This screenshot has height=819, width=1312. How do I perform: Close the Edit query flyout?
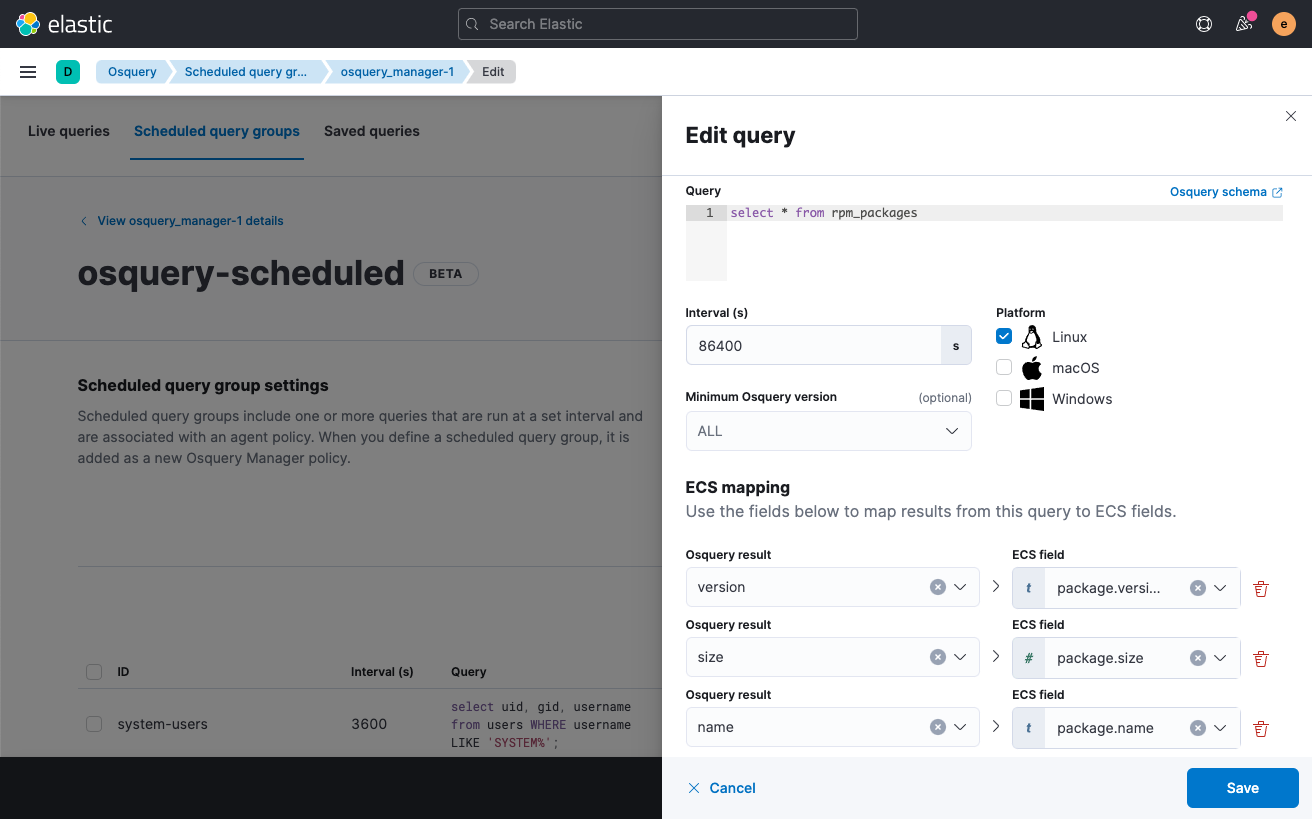tap(1290, 117)
